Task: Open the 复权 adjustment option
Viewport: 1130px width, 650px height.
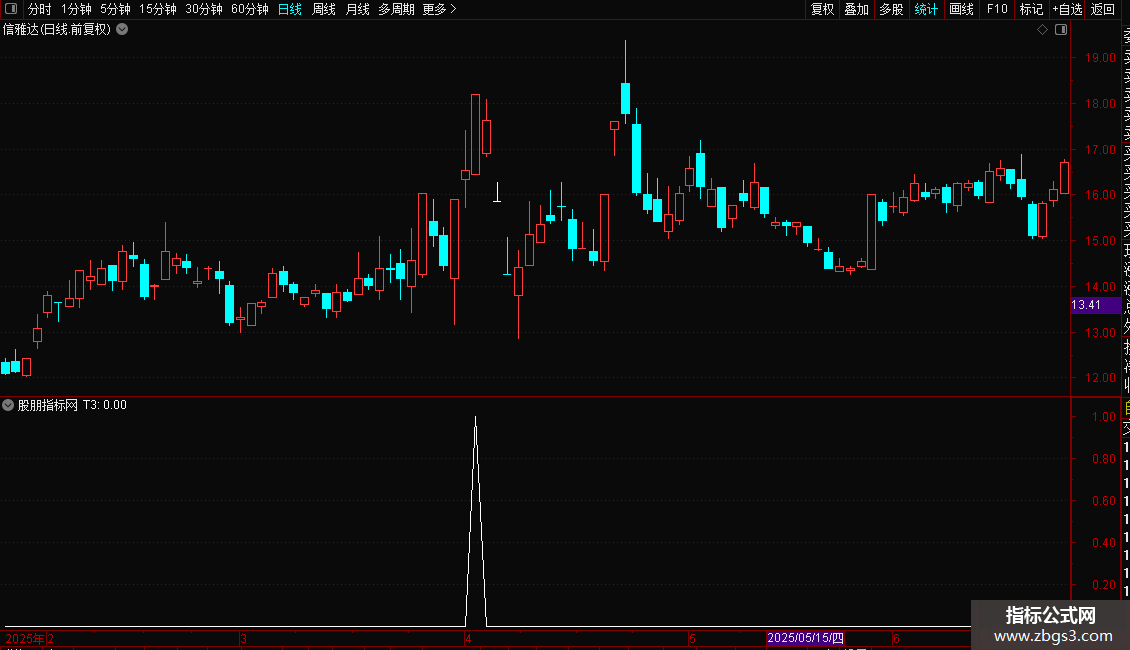Action: (x=822, y=9)
